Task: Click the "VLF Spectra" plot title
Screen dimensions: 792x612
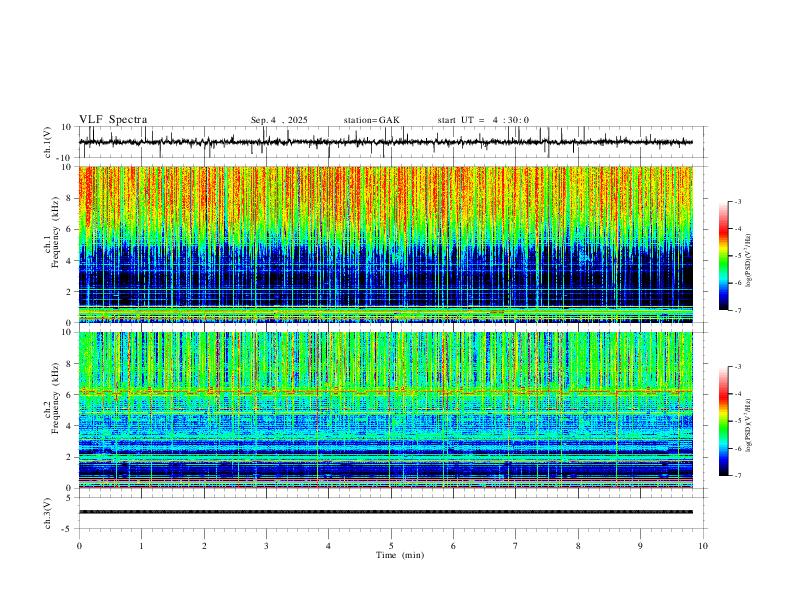Action: (113, 120)
